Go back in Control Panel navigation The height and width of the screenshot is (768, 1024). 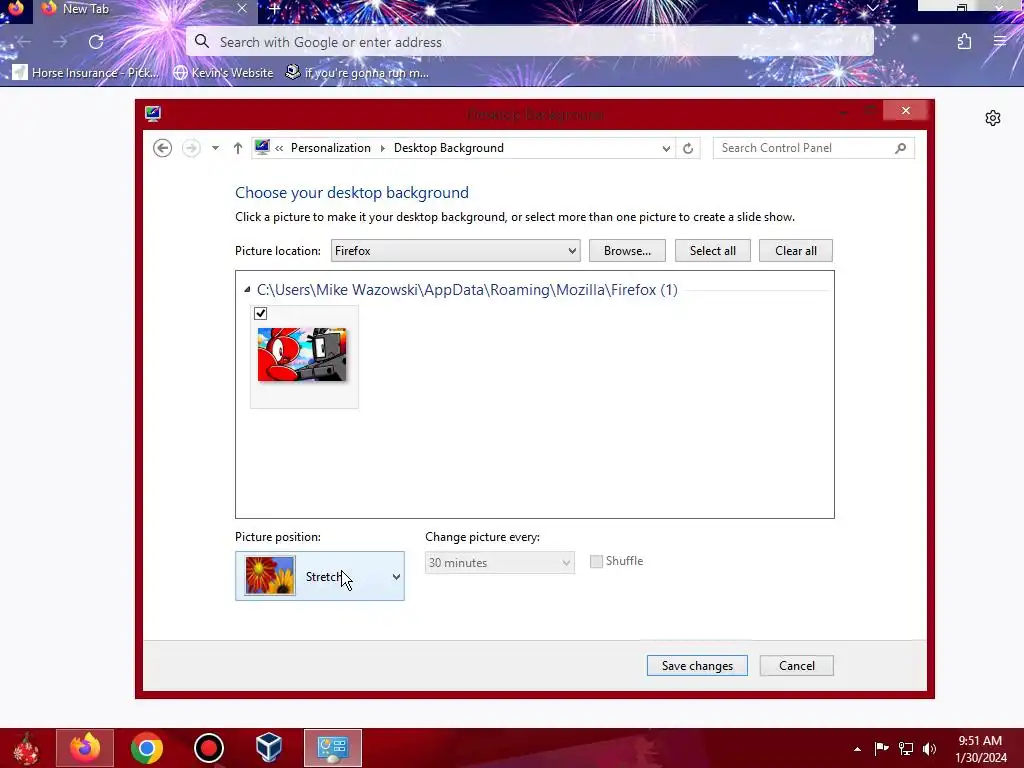163,148
